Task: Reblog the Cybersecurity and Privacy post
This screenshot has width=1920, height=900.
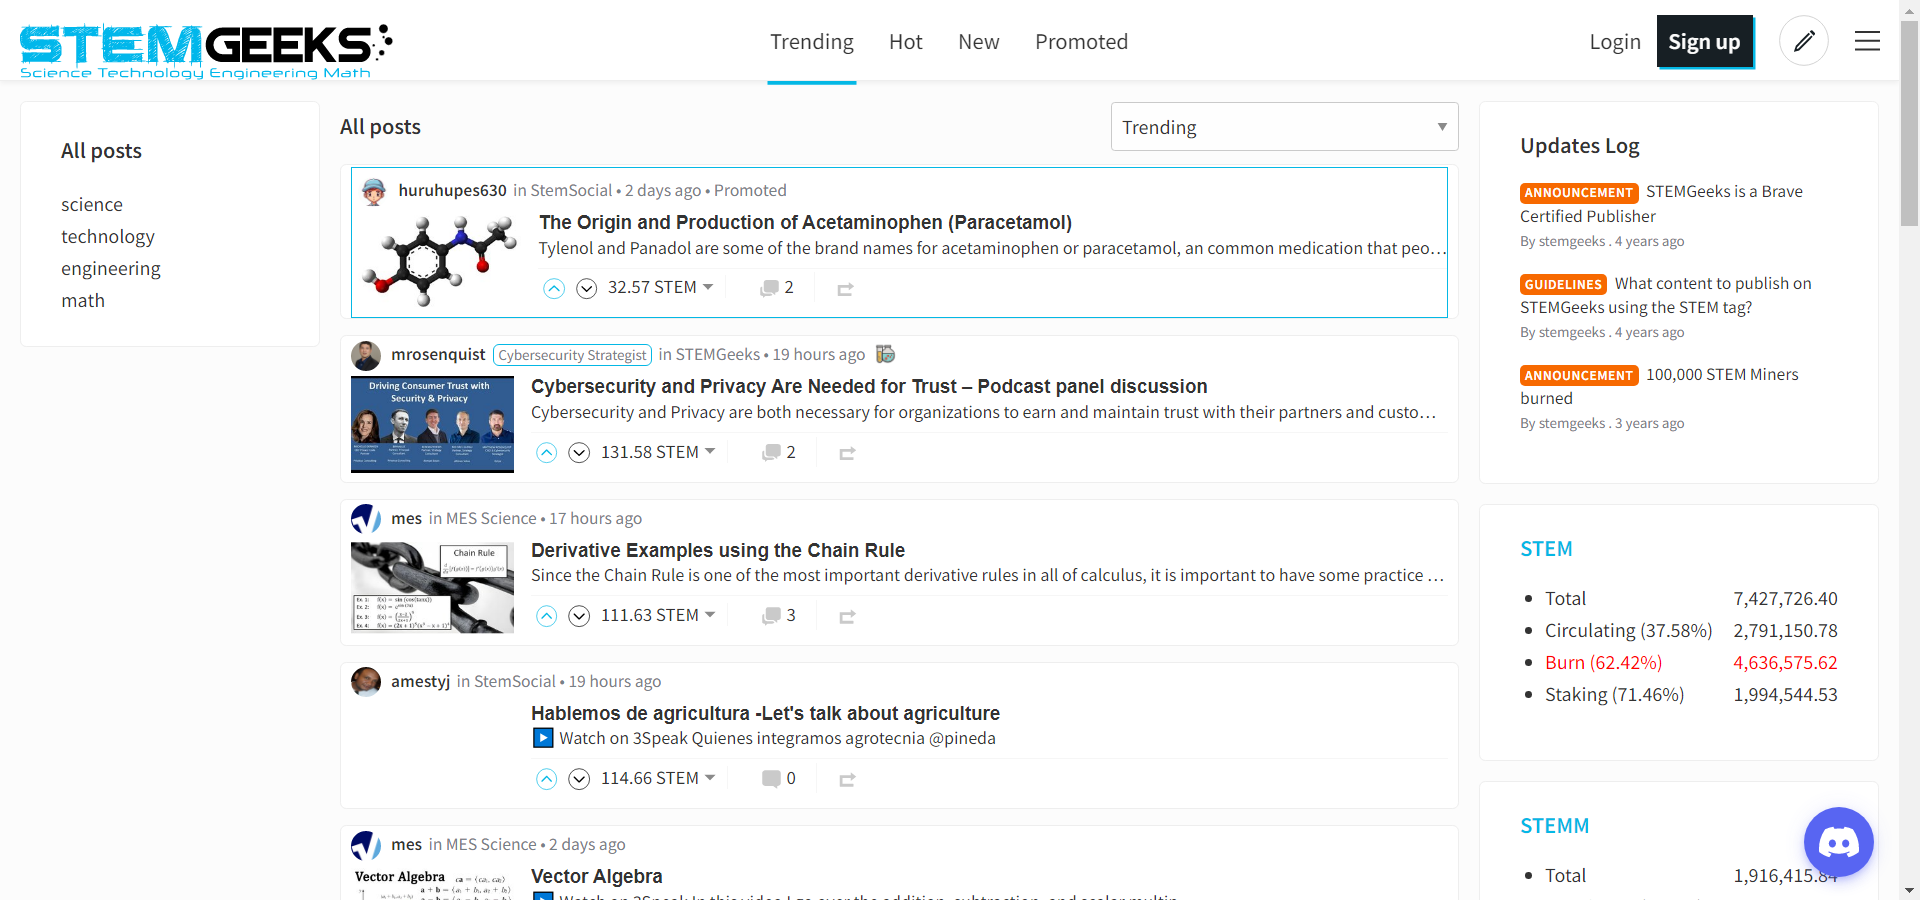Action: 847,453
